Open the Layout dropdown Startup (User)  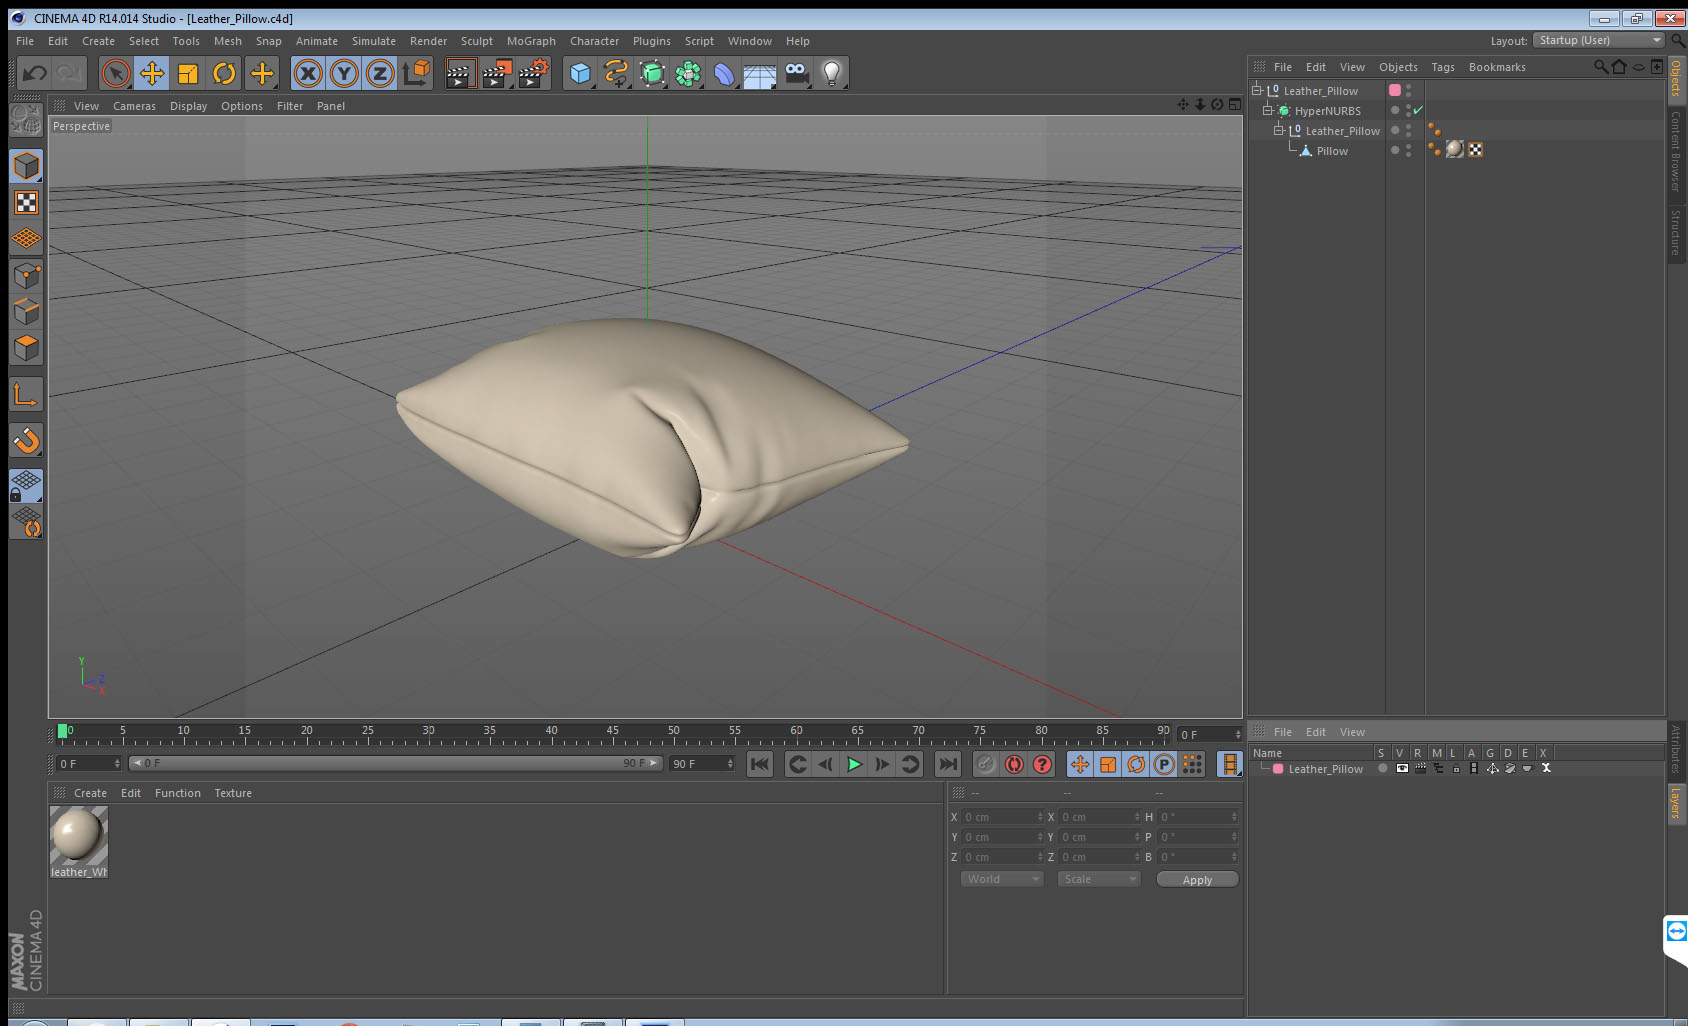pos(1599,40)
